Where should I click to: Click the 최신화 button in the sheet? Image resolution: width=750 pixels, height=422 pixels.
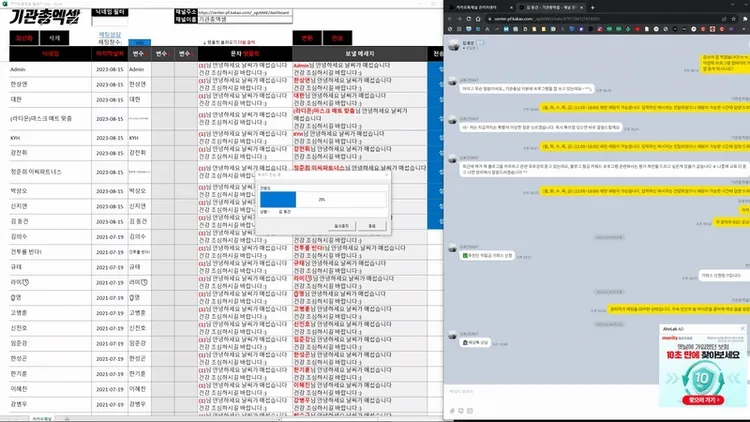click(x=24, y=38)
